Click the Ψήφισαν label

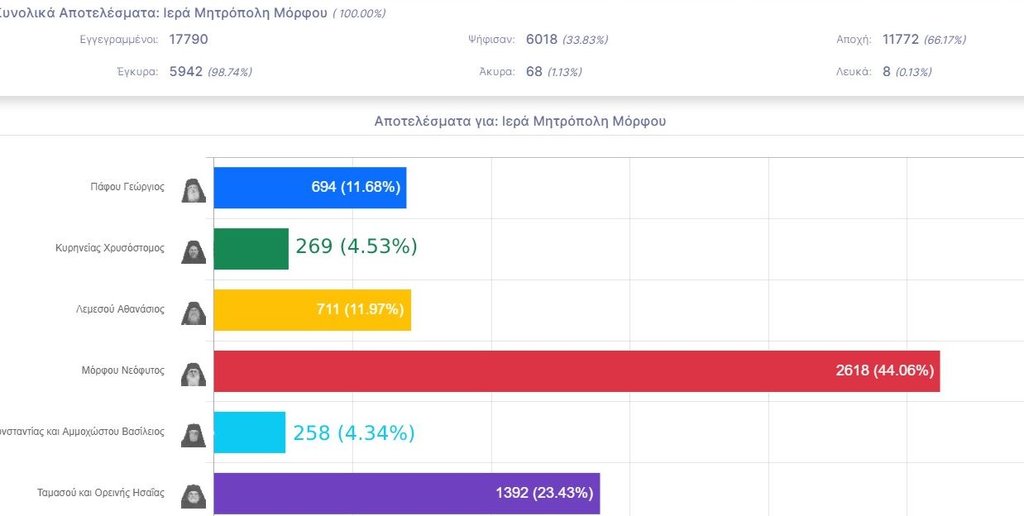coord(492,39)
